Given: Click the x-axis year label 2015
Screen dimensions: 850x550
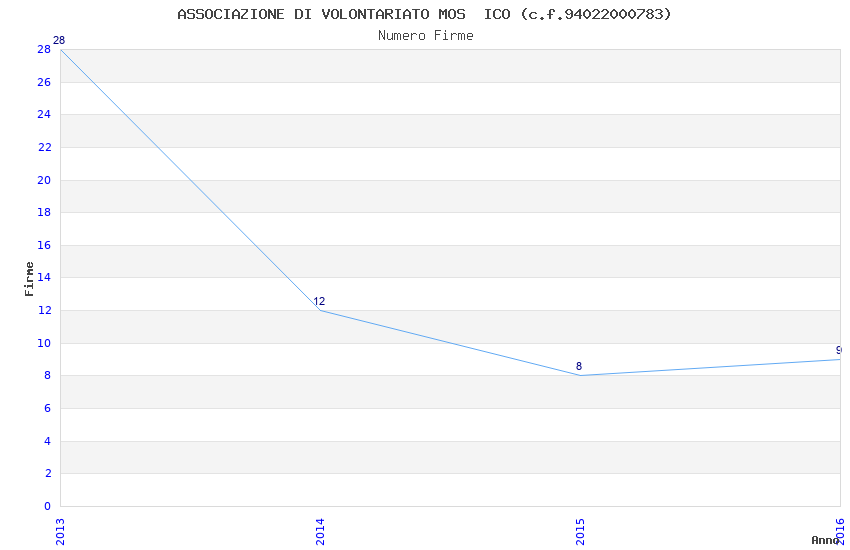Looking at the screenshot, I should pyautogui.click(x=581, y=532).
